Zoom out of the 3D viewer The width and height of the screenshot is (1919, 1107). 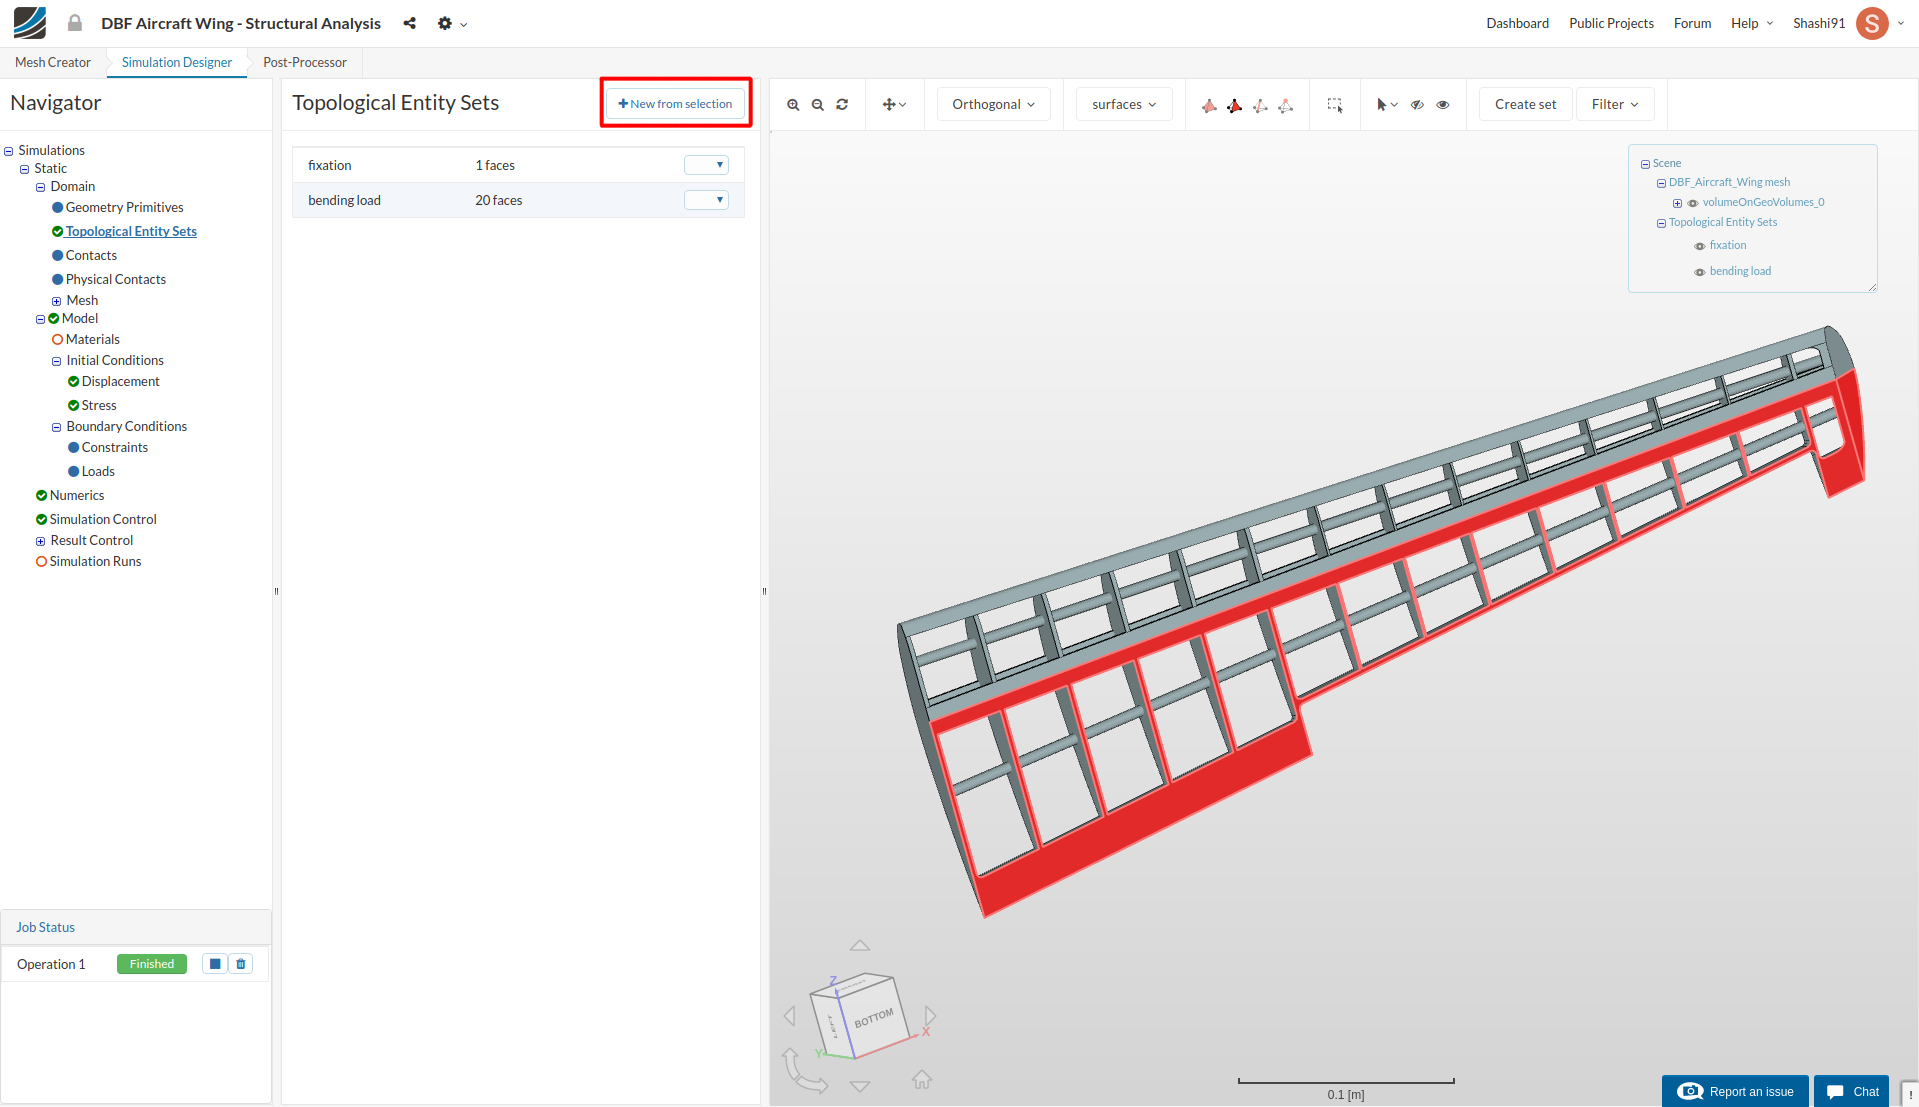tap(818, 105)
